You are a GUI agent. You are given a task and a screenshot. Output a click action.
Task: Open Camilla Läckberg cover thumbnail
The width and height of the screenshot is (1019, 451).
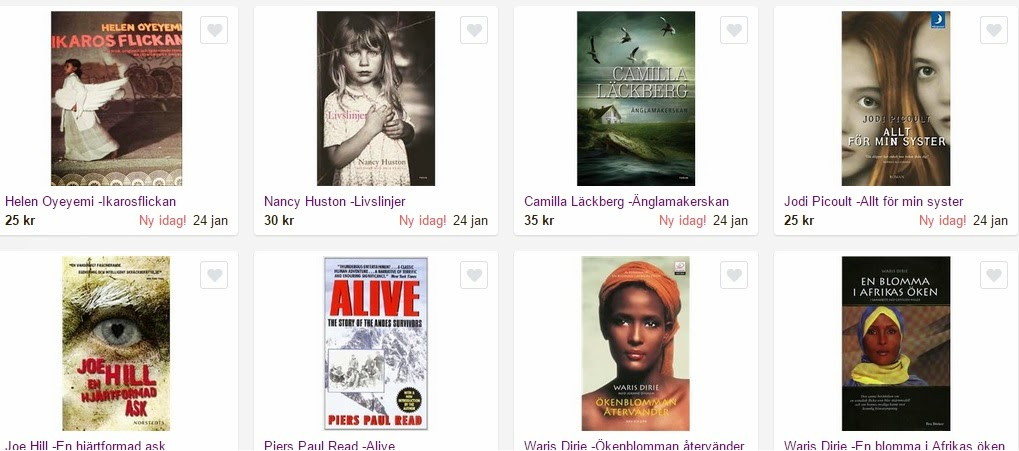(x=636, y=99)
